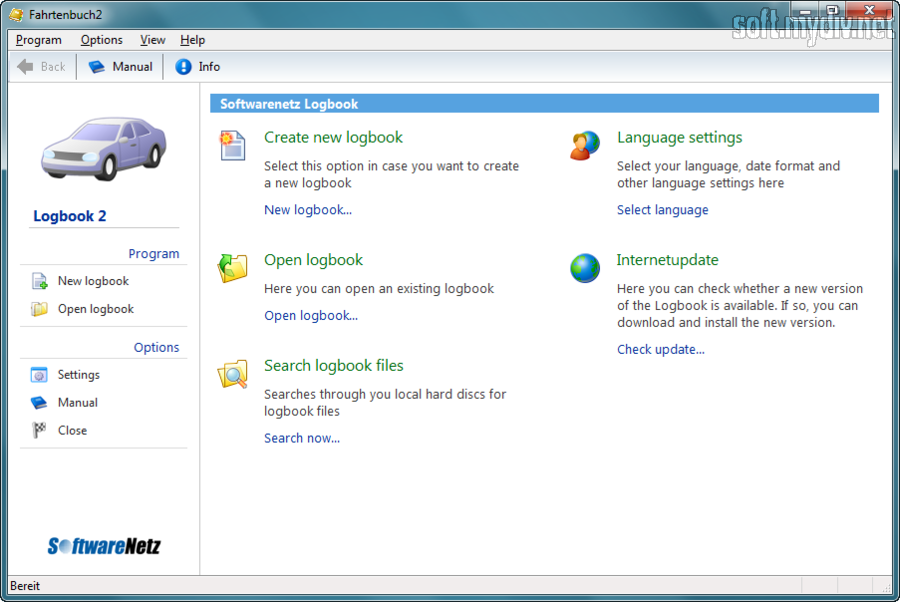The height and width of the screenshot is (602, 900).
Task: Click the 'Open logbook' green heading
Action: [x=313, y=260]
